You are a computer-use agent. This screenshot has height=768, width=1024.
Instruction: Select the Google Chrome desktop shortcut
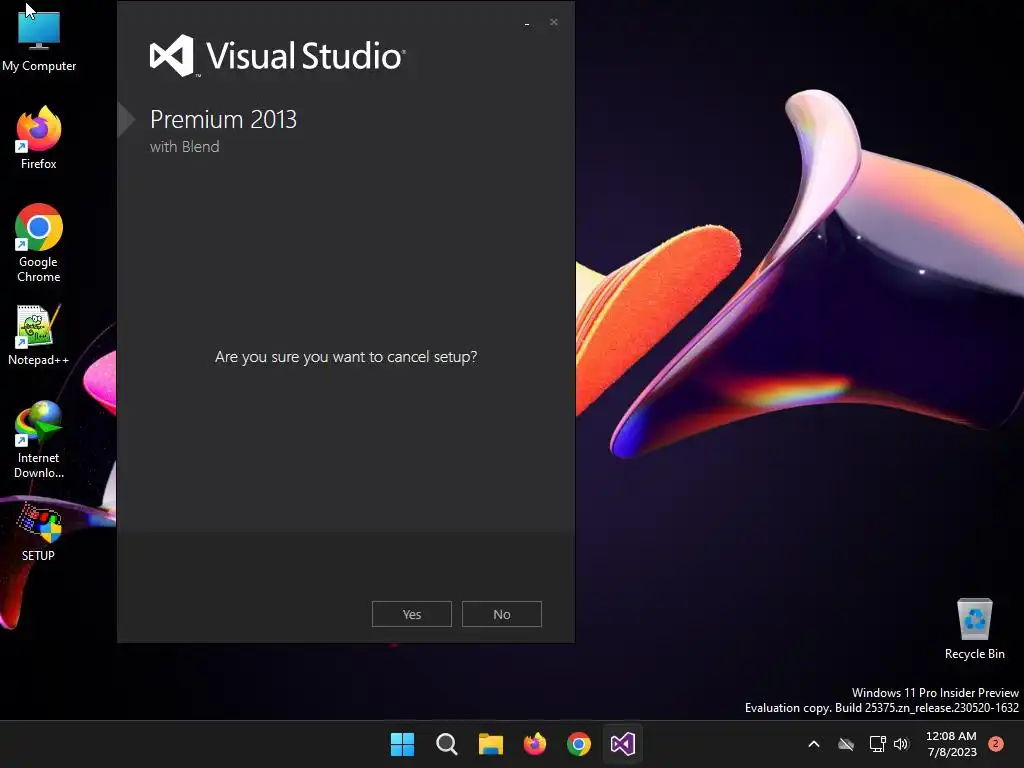39,243
